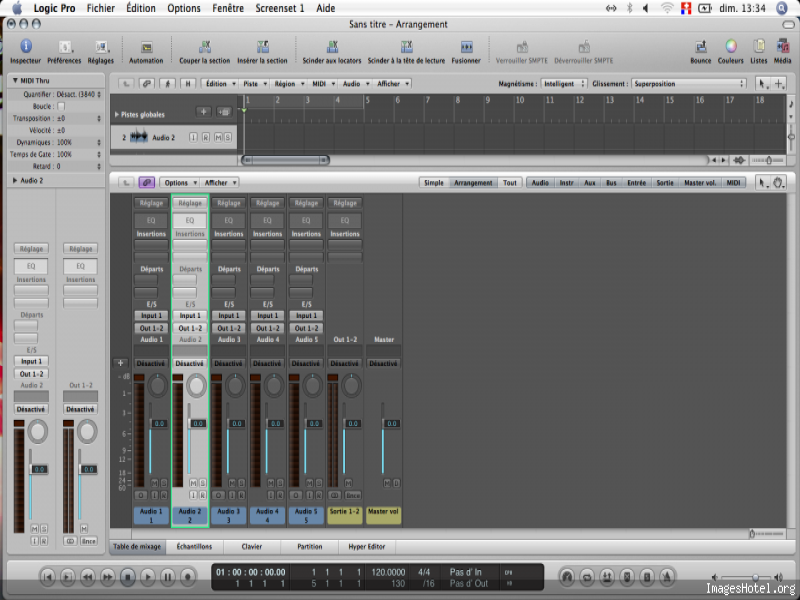Mute the Audio 2 track in arrange
This screenshot has height=600, width=800.
[x=218, y=137]
